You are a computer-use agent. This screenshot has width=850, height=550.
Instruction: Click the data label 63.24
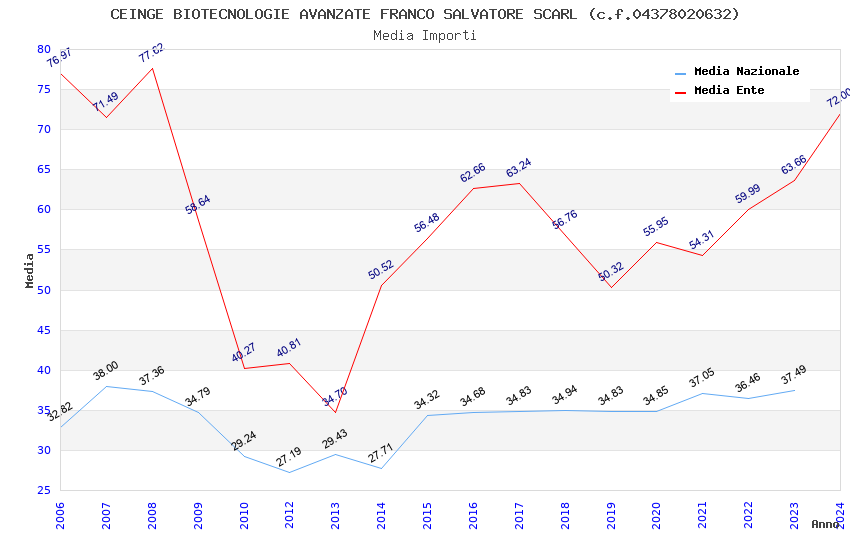[519, 168]
